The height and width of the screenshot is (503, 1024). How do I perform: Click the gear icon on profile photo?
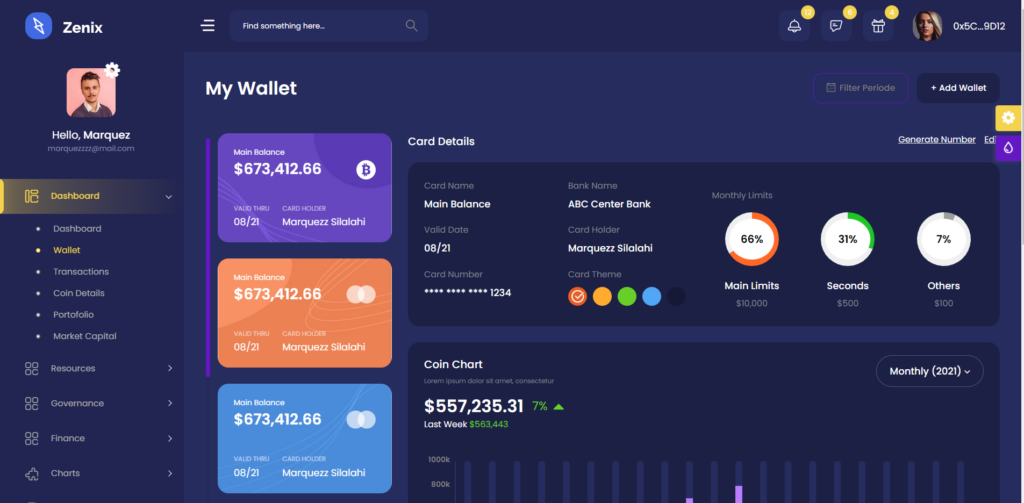[112, 69]
